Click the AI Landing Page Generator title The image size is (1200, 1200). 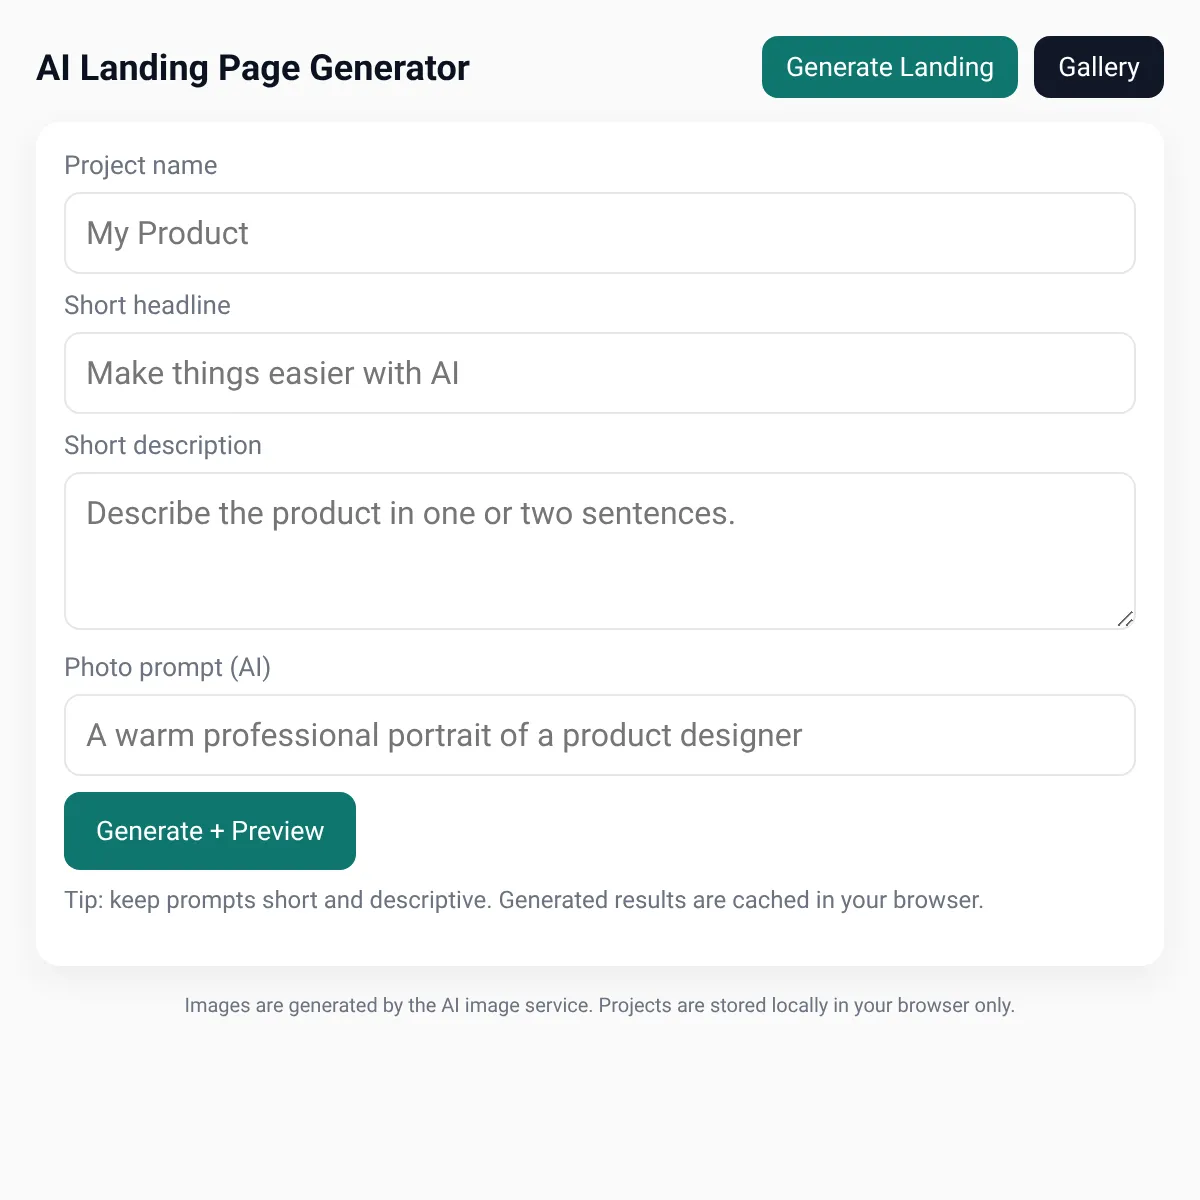253,68
